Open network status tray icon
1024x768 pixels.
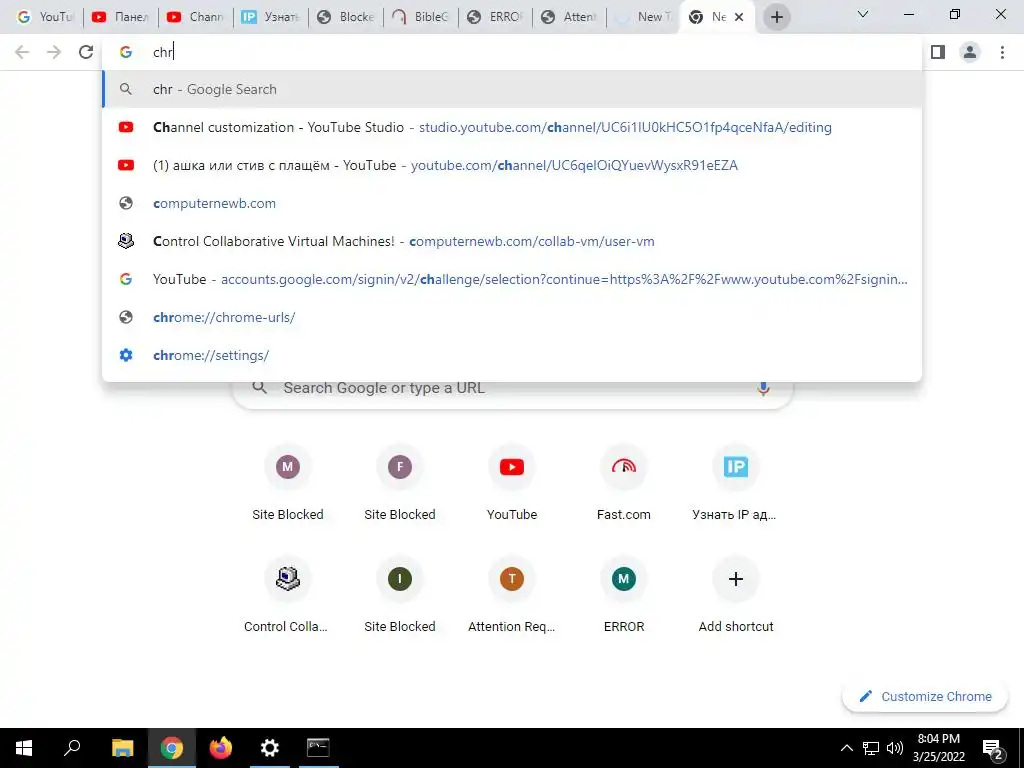(871, 748)
